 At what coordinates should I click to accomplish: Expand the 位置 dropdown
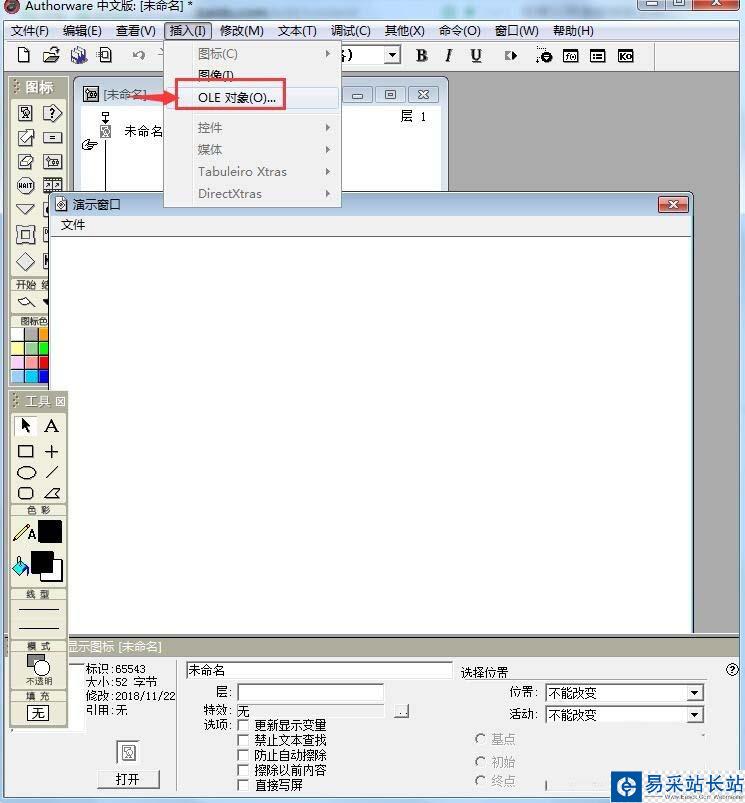pos(694,693)
